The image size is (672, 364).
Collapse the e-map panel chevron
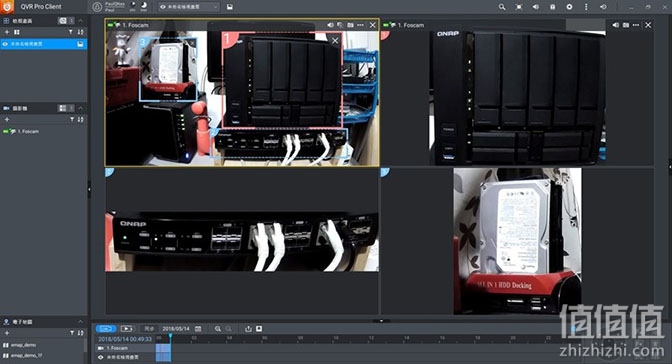pos(80,322)
